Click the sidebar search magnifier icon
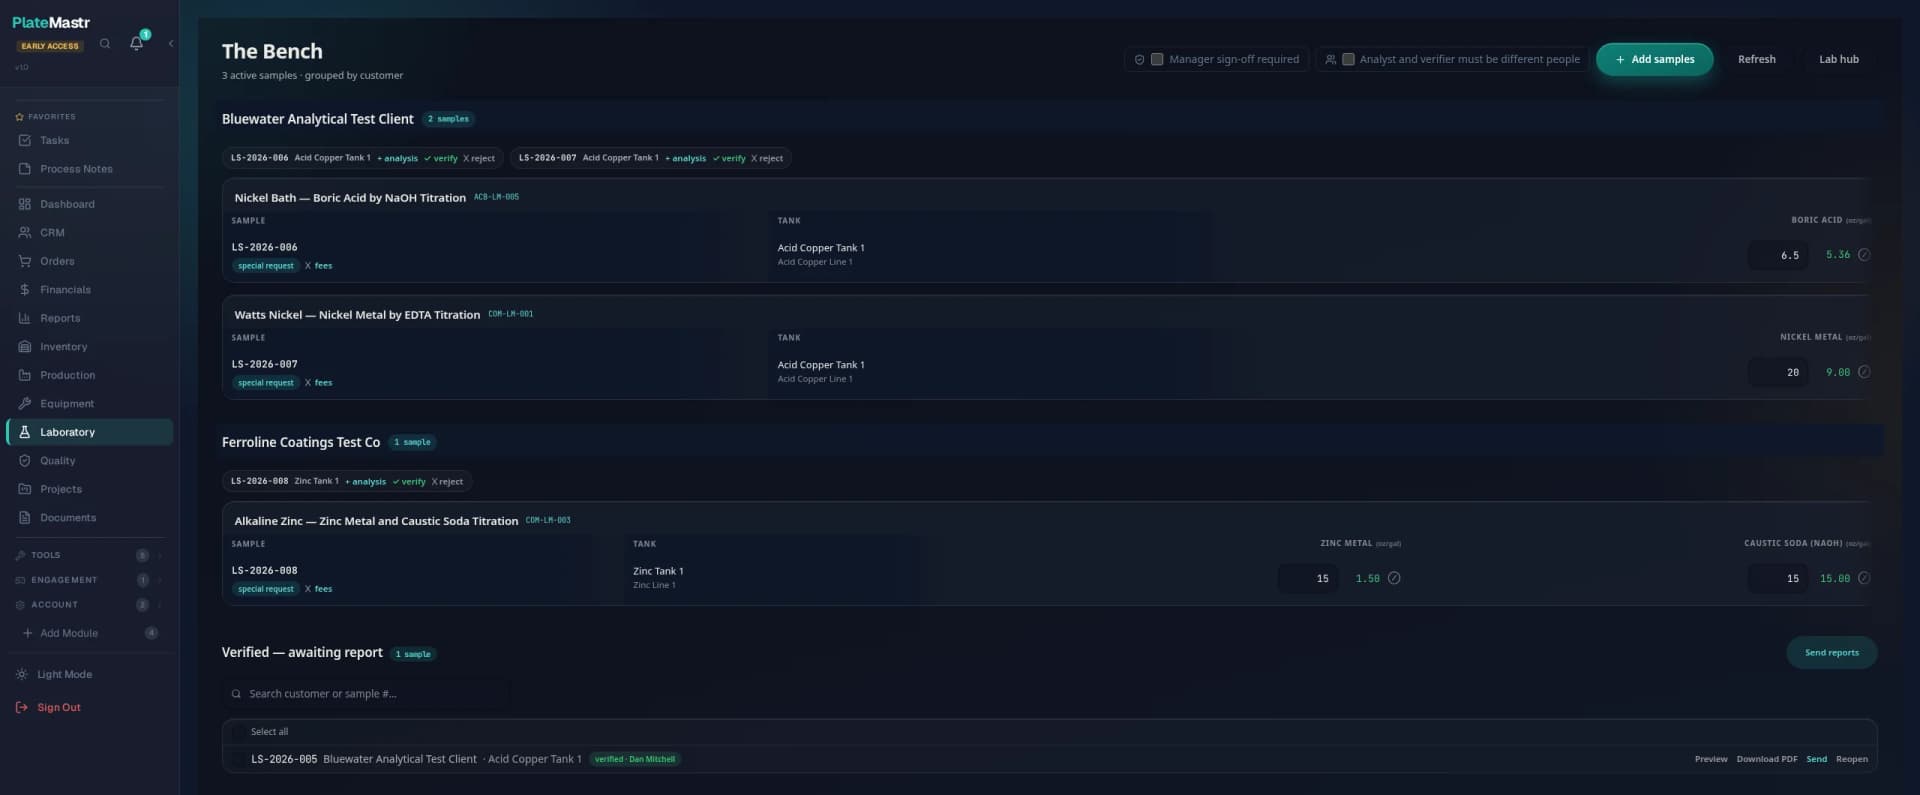 point(105,43)
